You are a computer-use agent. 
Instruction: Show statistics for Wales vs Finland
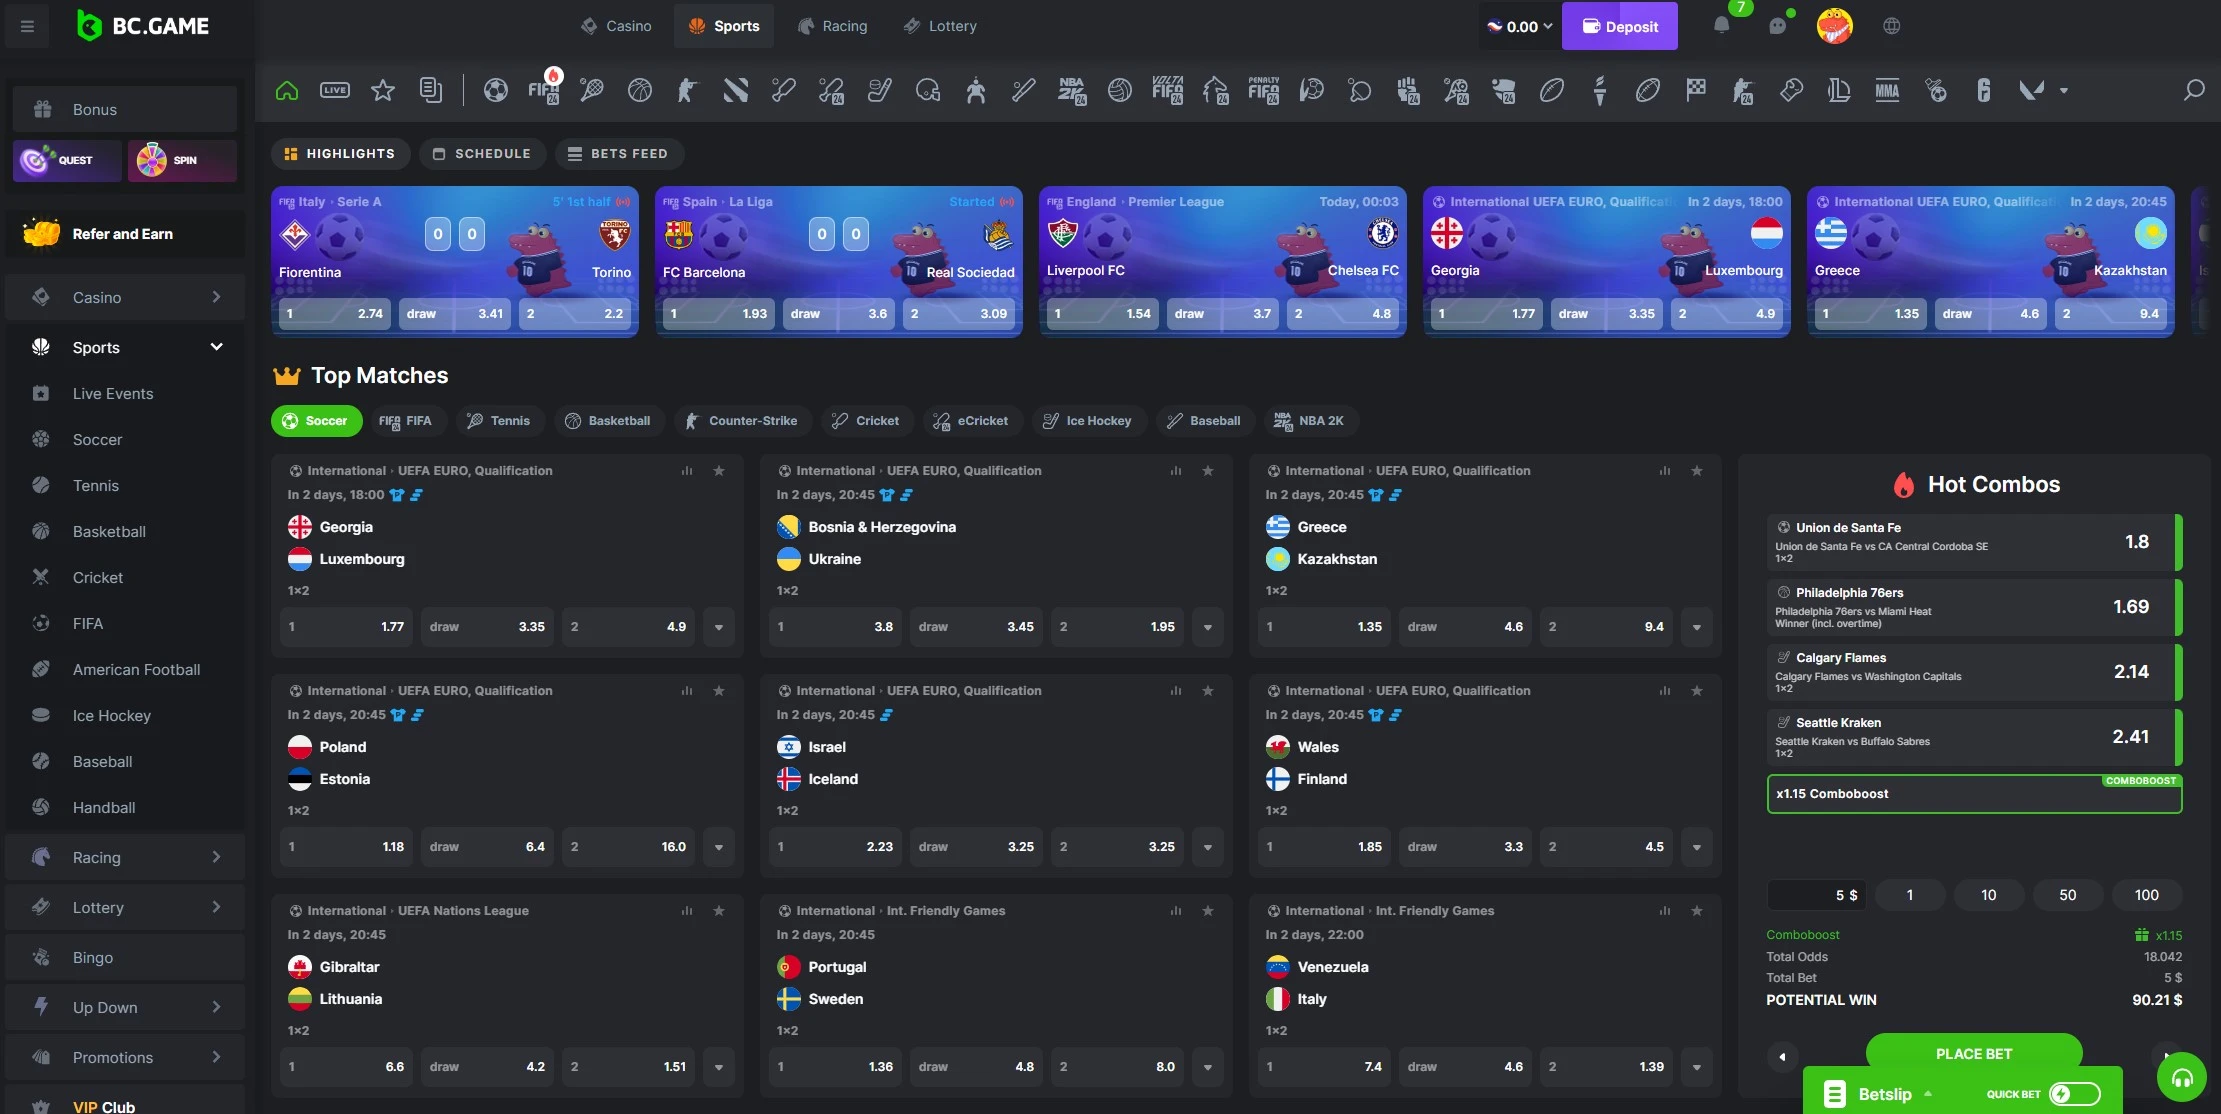point(1665,690)
